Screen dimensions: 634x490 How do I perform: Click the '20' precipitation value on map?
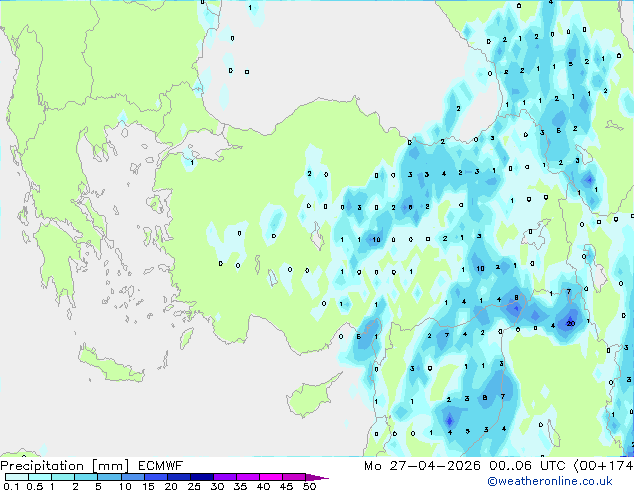tap(571, 323)
